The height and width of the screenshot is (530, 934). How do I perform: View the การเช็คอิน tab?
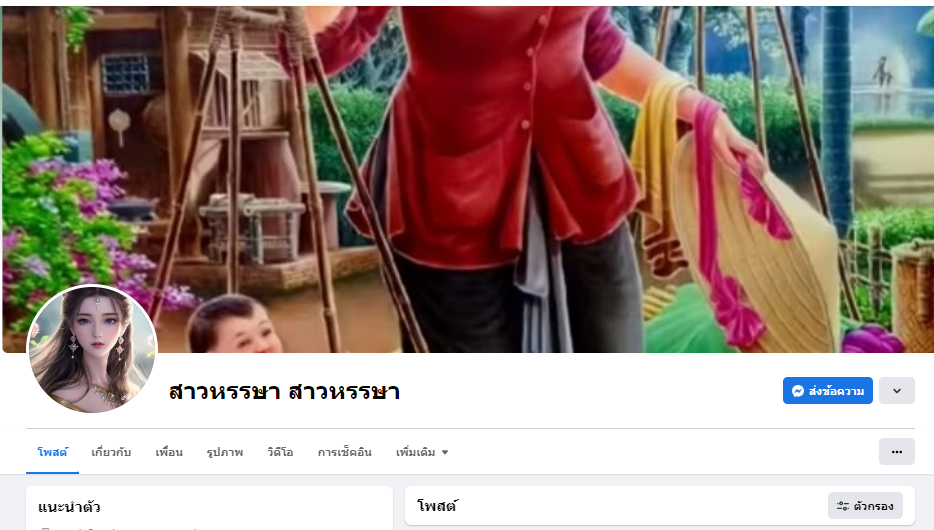(x=344, y=452)
